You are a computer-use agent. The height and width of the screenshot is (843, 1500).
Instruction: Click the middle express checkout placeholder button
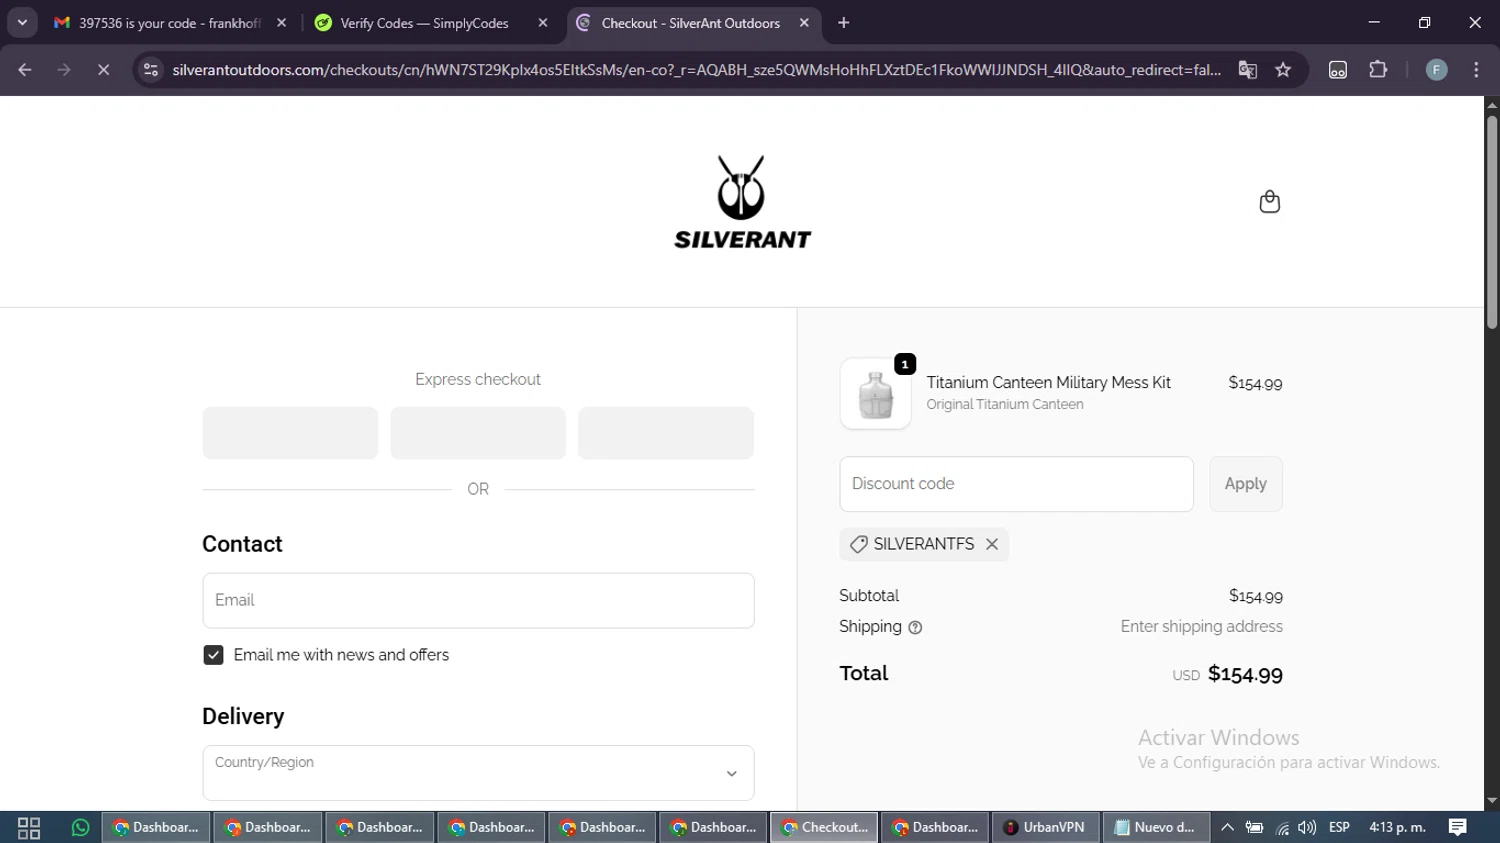click(x=478, y=433)
